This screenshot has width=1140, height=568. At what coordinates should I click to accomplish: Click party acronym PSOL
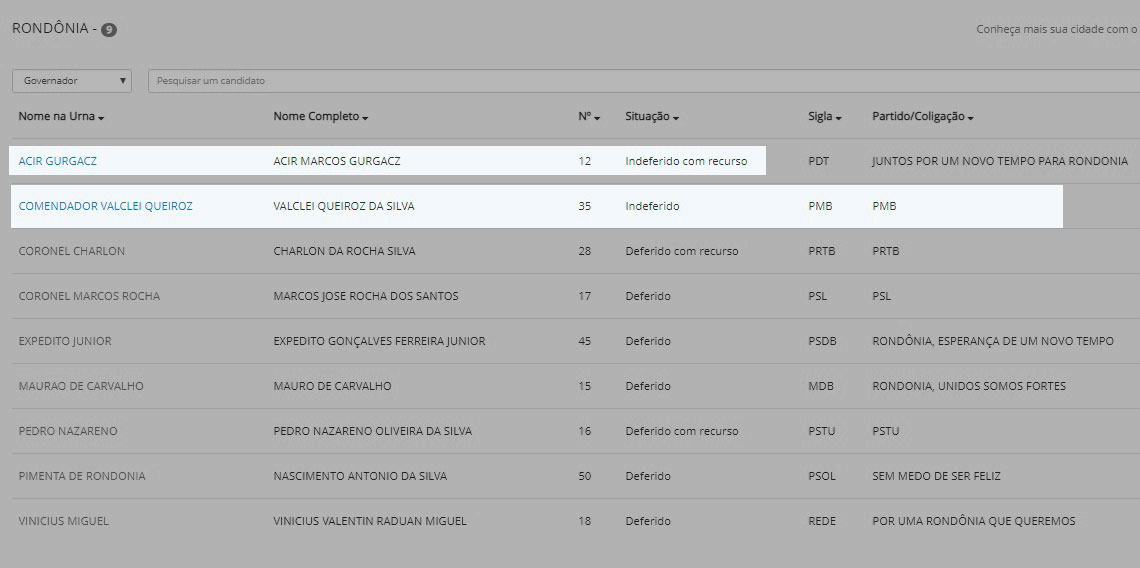click(x=822, y=476)
